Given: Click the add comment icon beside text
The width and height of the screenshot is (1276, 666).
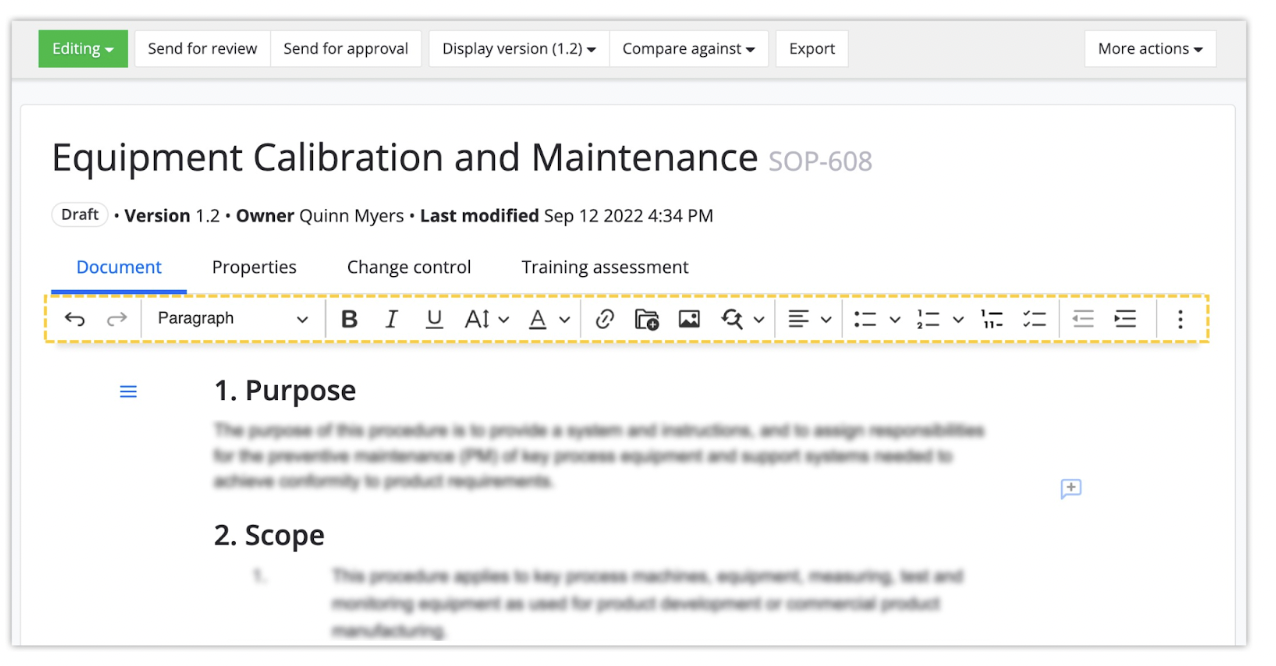Looking at the screenshot, I should (1071, 489).
